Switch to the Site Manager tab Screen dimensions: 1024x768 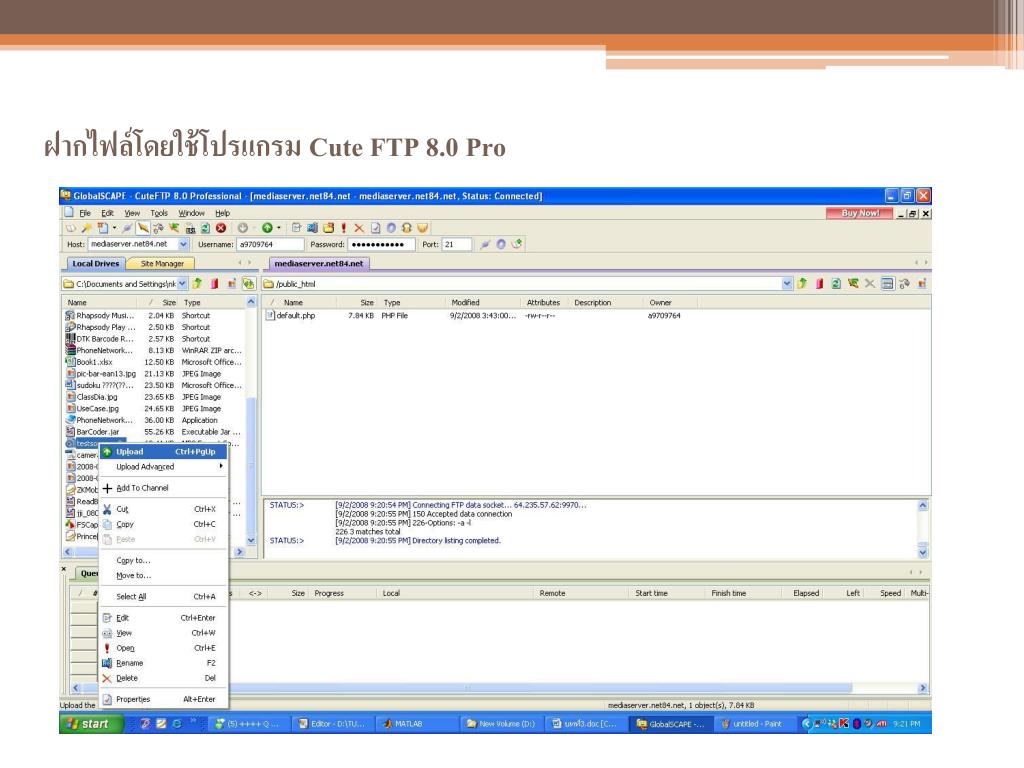162,264
